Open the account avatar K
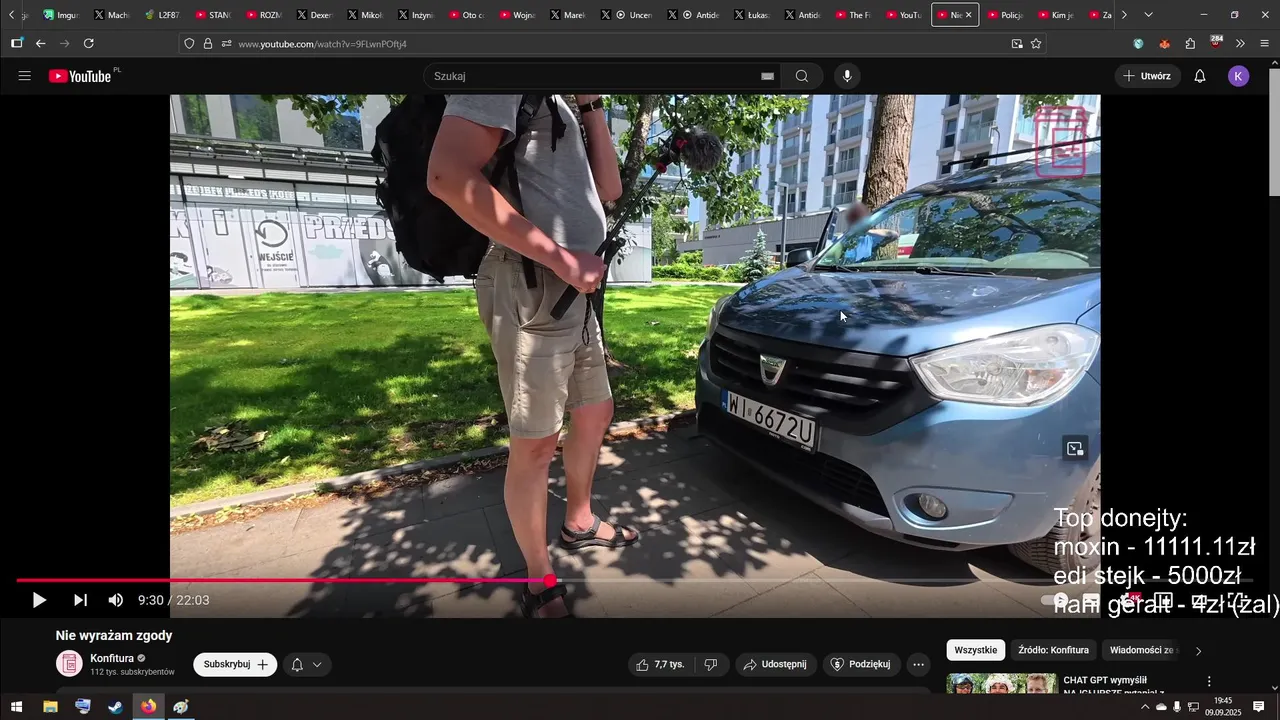Image resolution: width=1280 pixels, height=720 pixels. (x=1239, y=76)
